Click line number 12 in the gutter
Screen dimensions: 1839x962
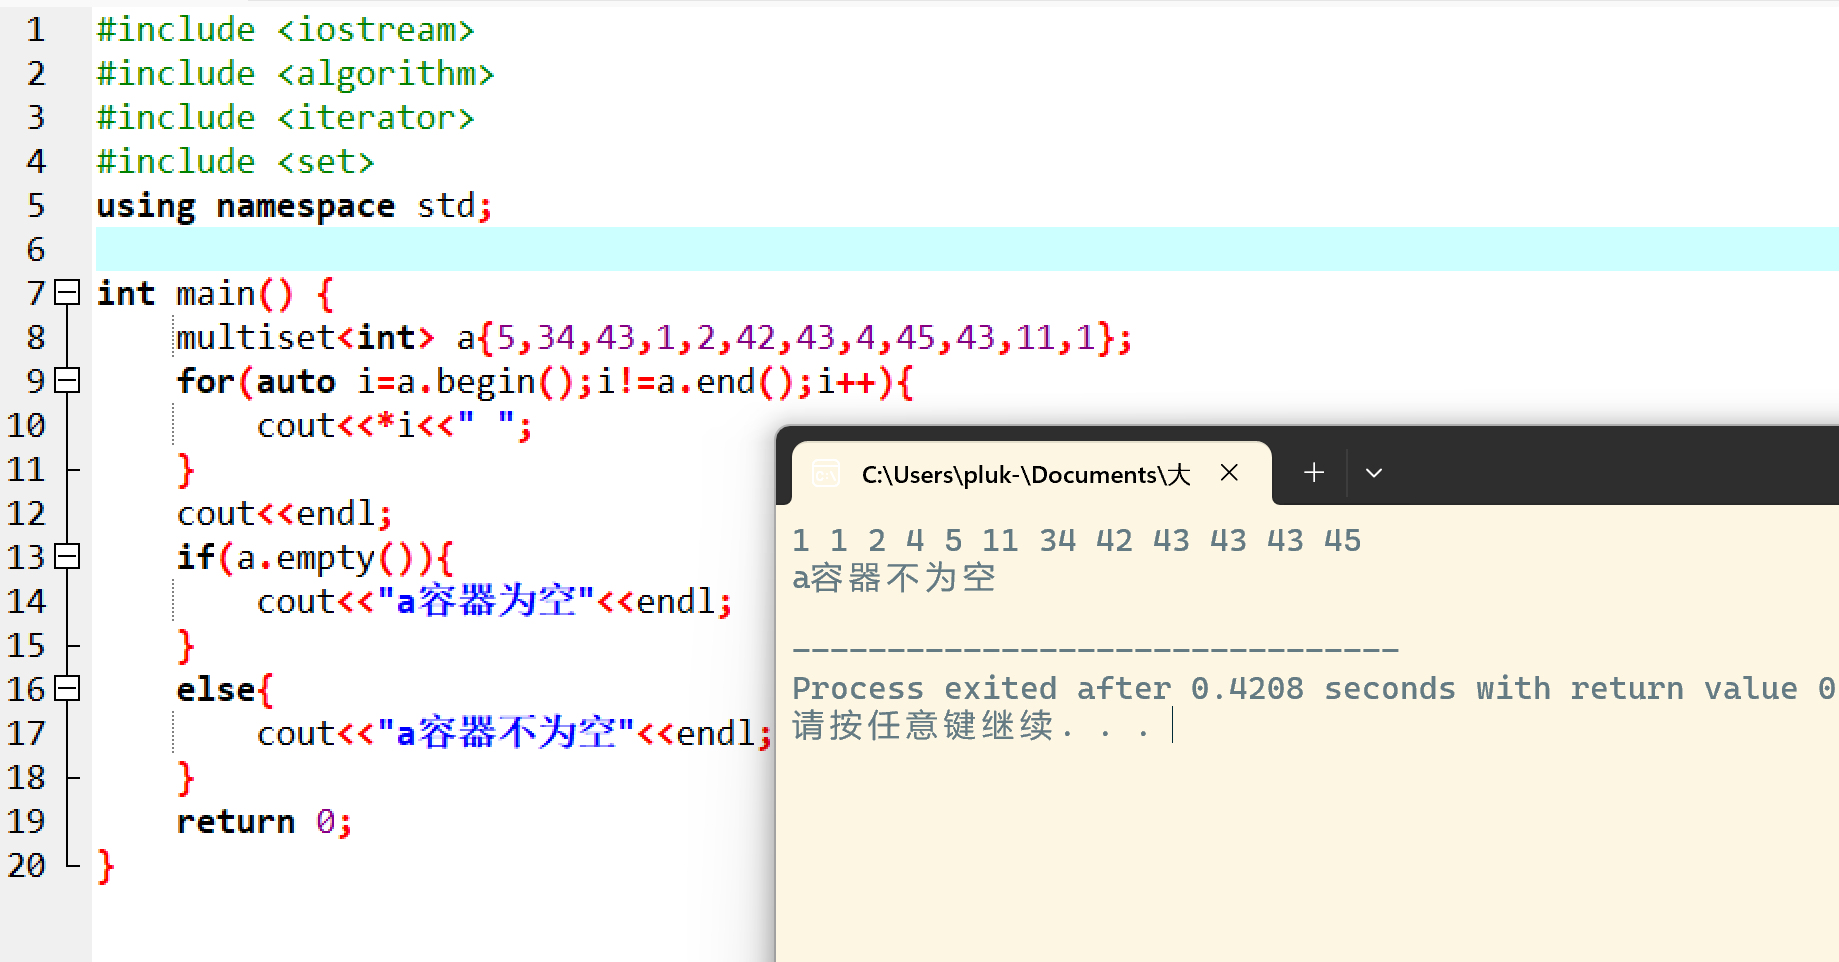pos(28,513)
